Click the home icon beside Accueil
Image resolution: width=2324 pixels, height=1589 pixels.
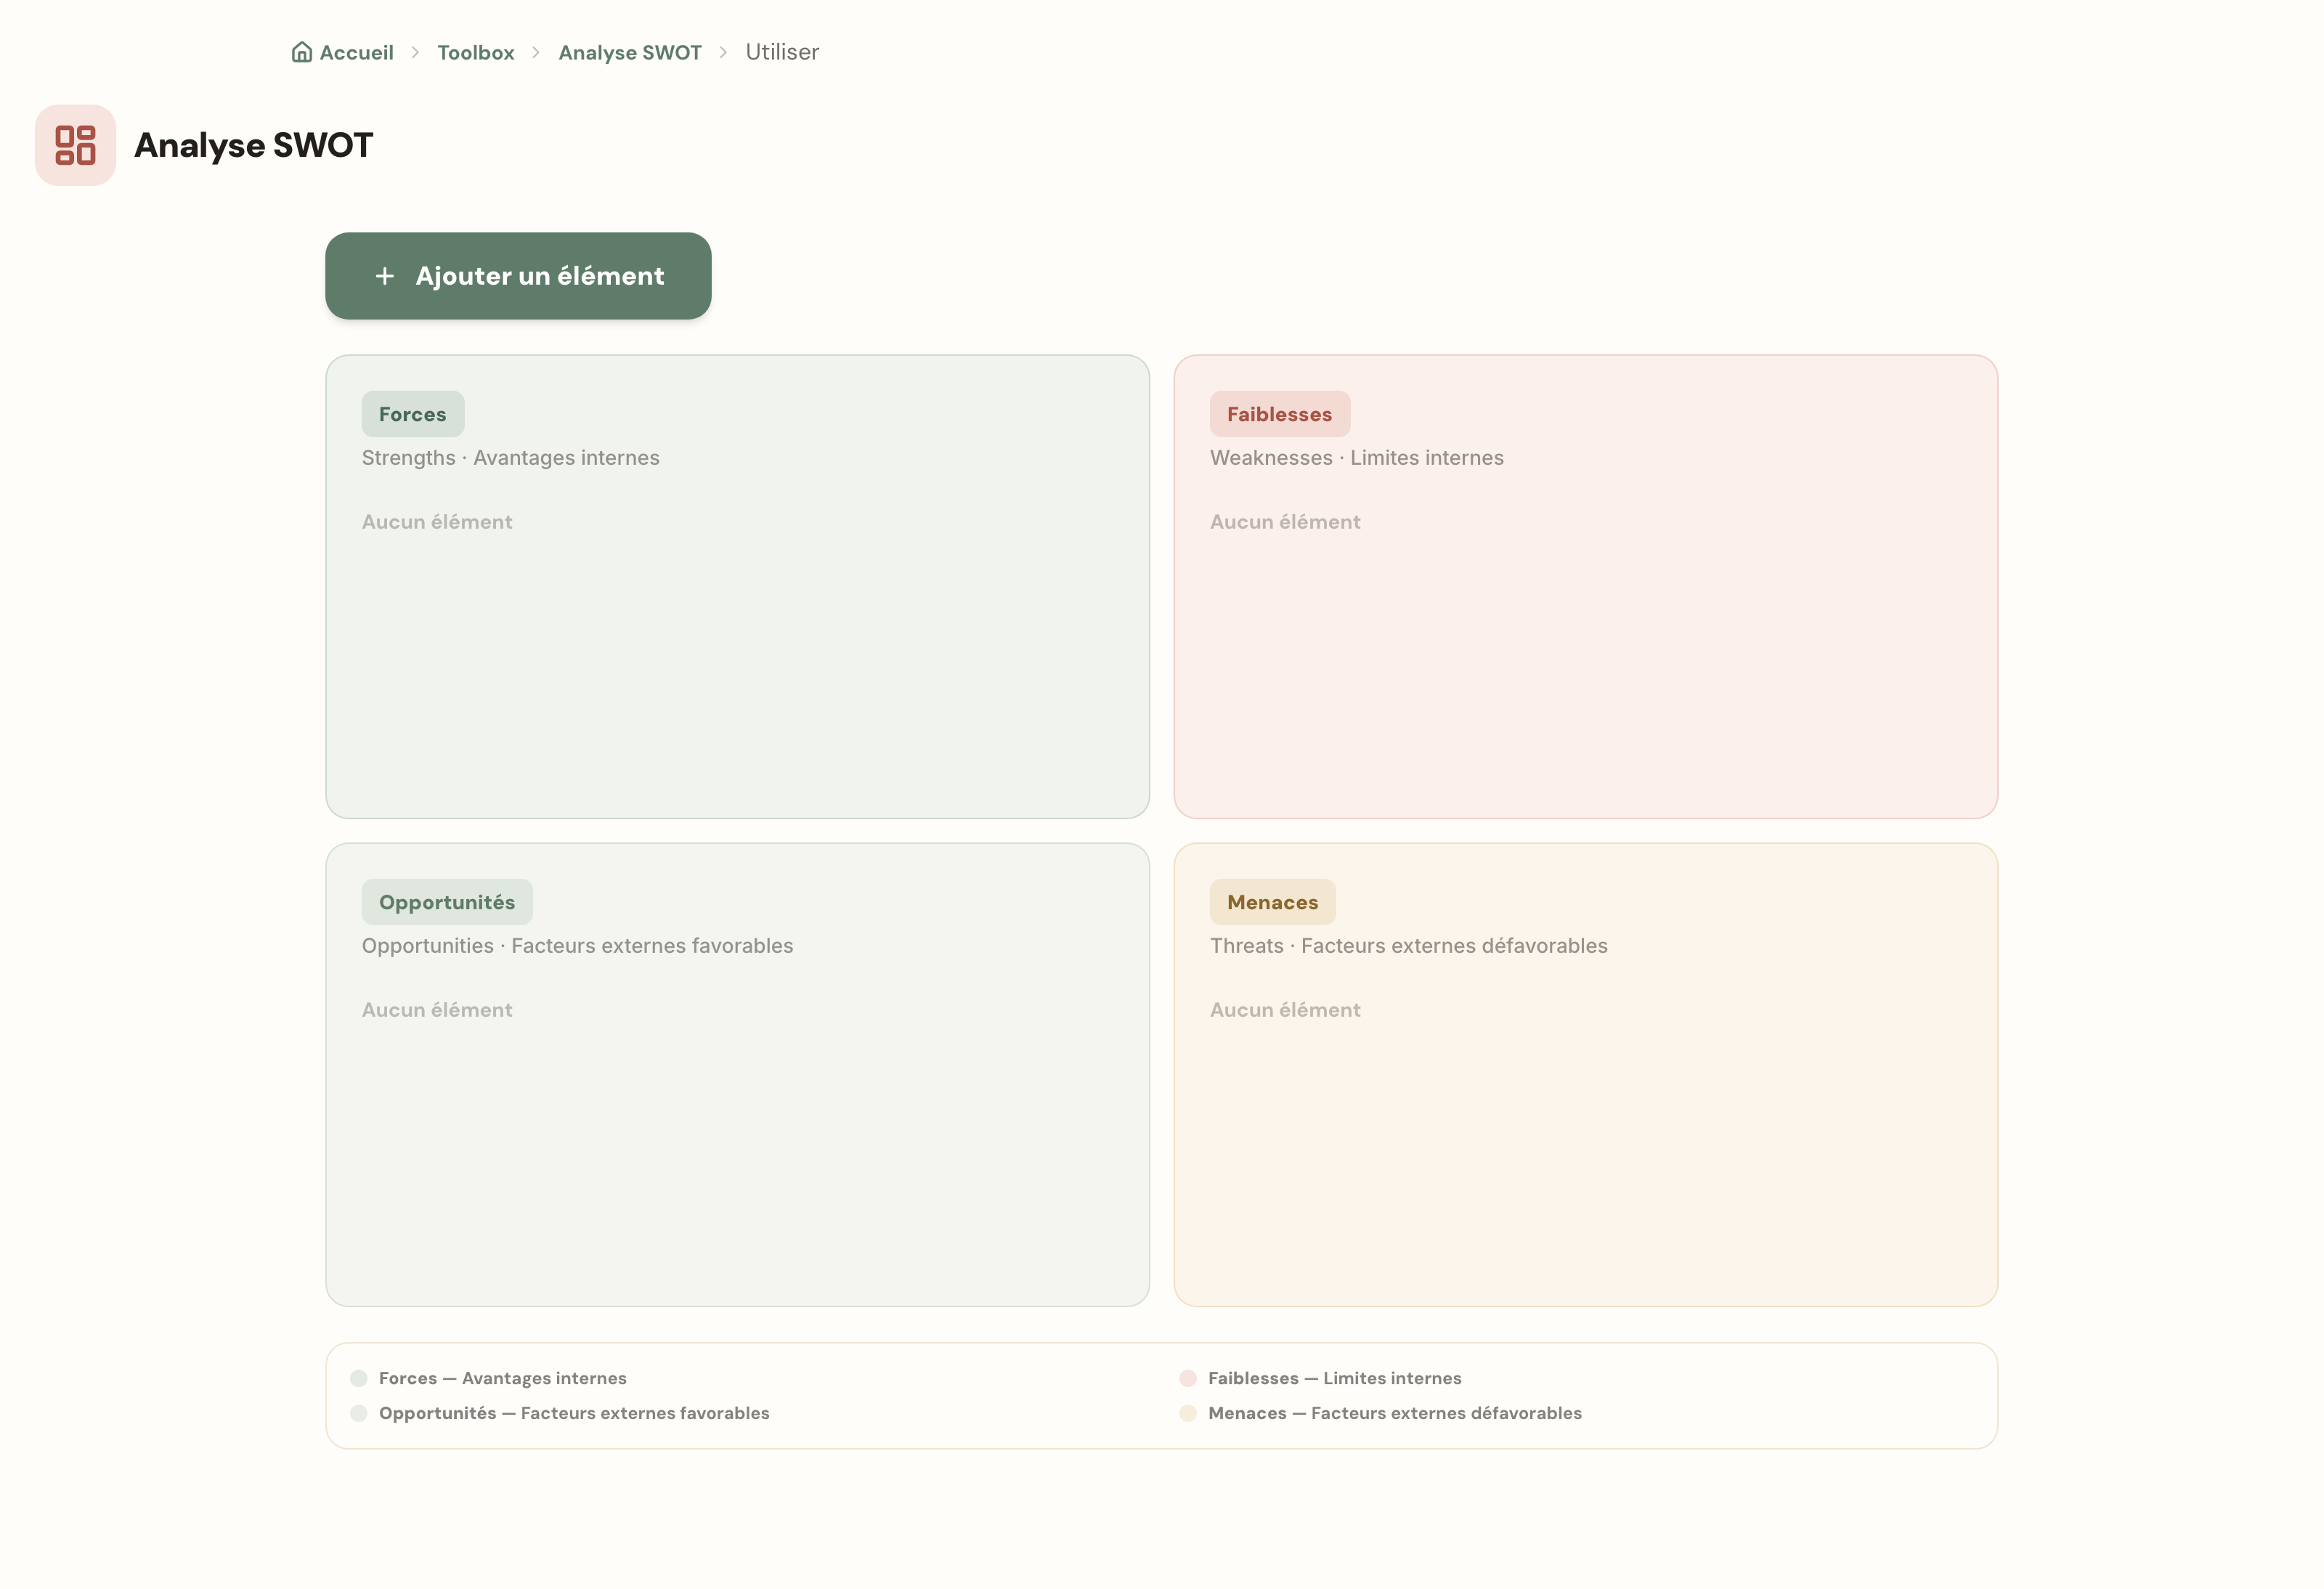pyautogui.click(x=302, y=52)
